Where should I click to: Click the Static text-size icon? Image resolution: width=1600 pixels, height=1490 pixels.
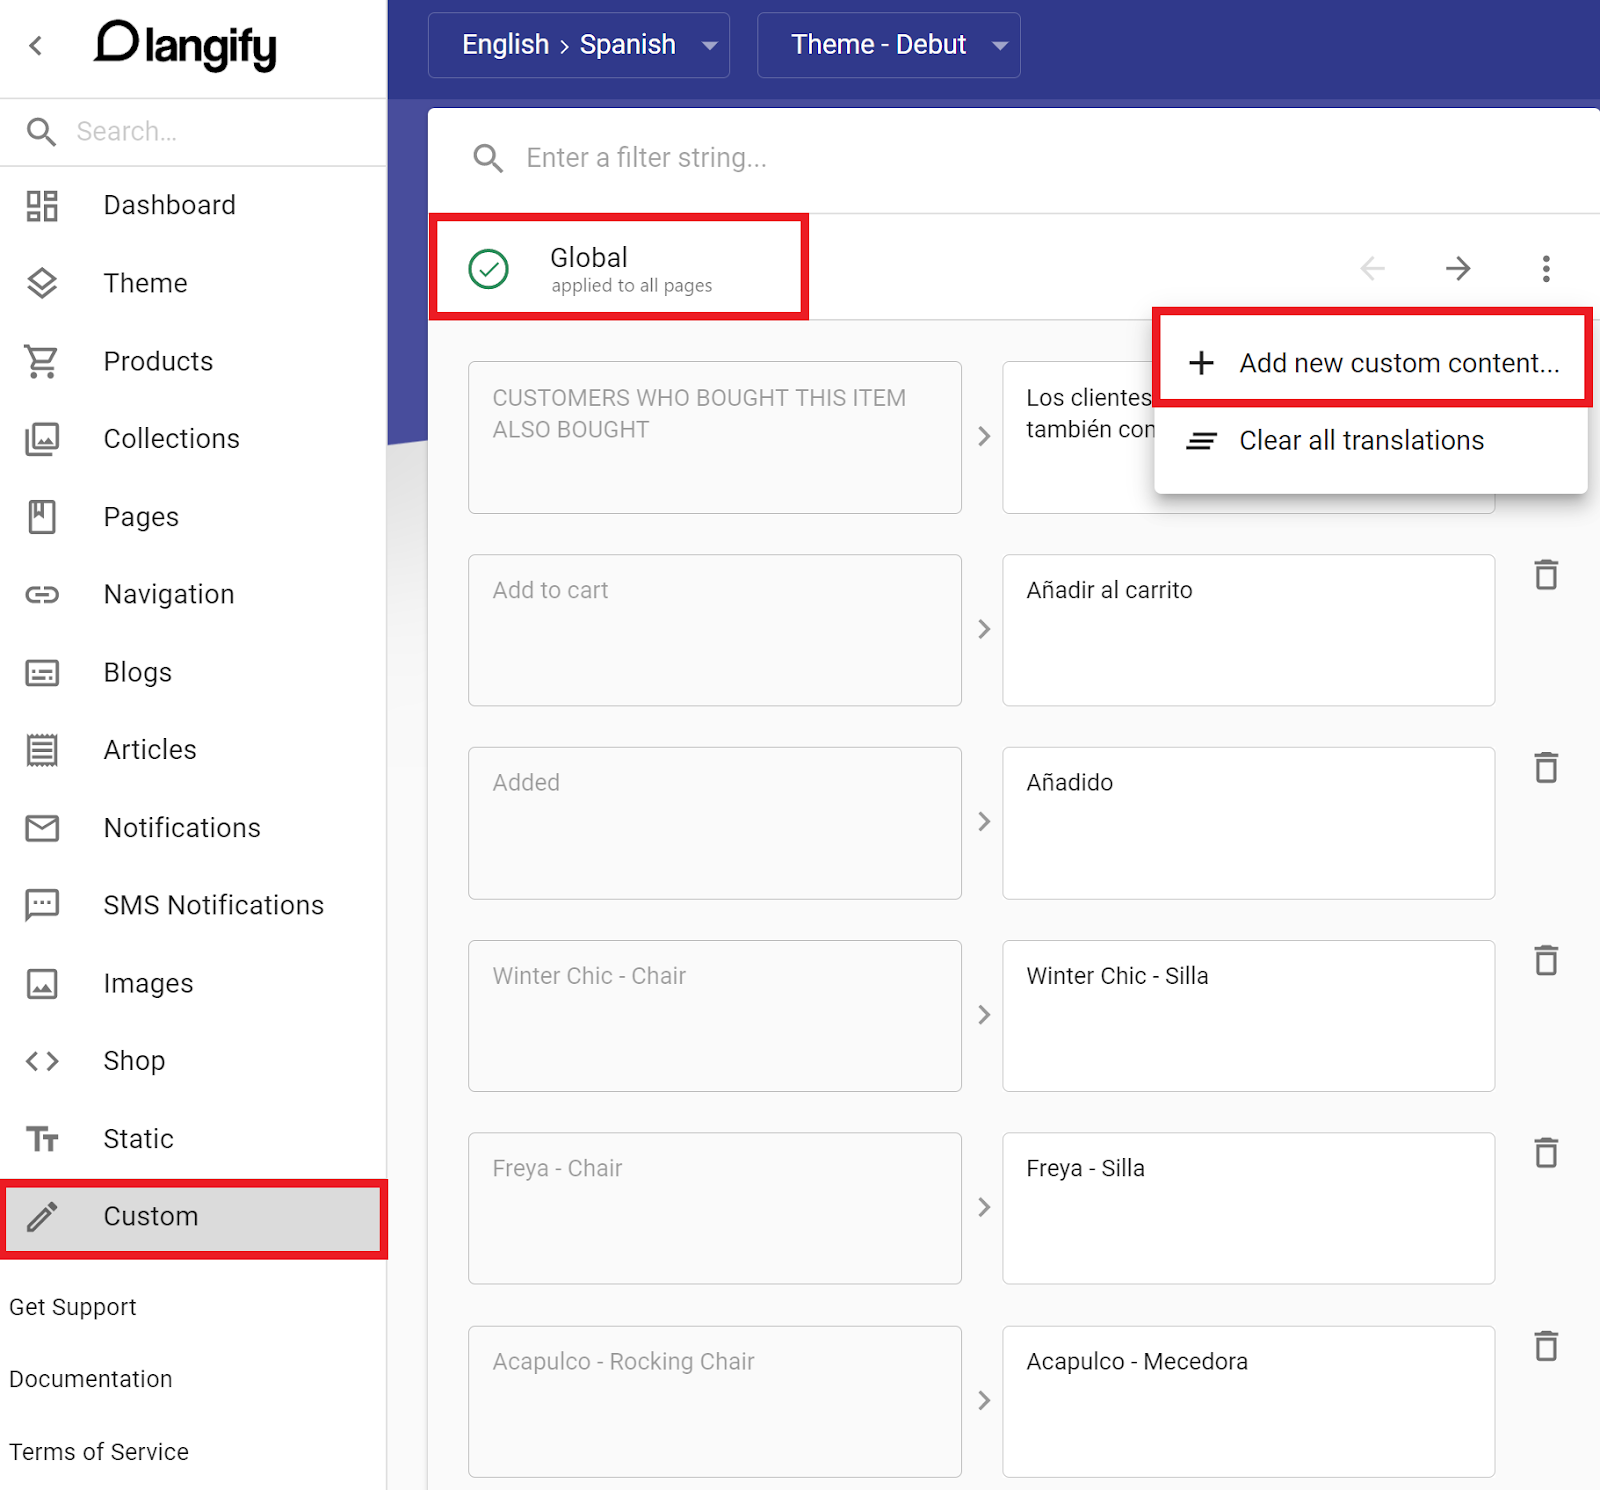tap(42, 1139)
